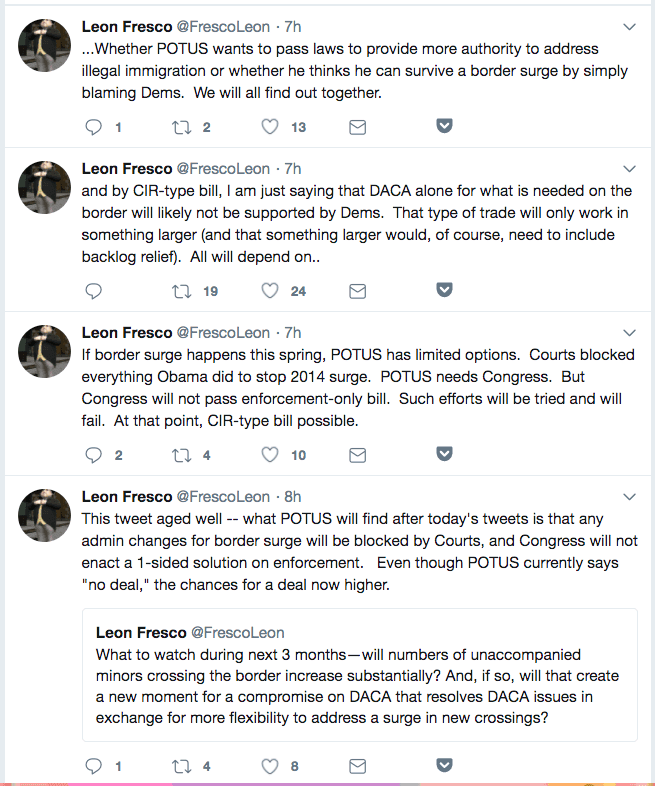
Task: Reply to the 'If border surge happens' tweet
Action: (x=95, y=455)
